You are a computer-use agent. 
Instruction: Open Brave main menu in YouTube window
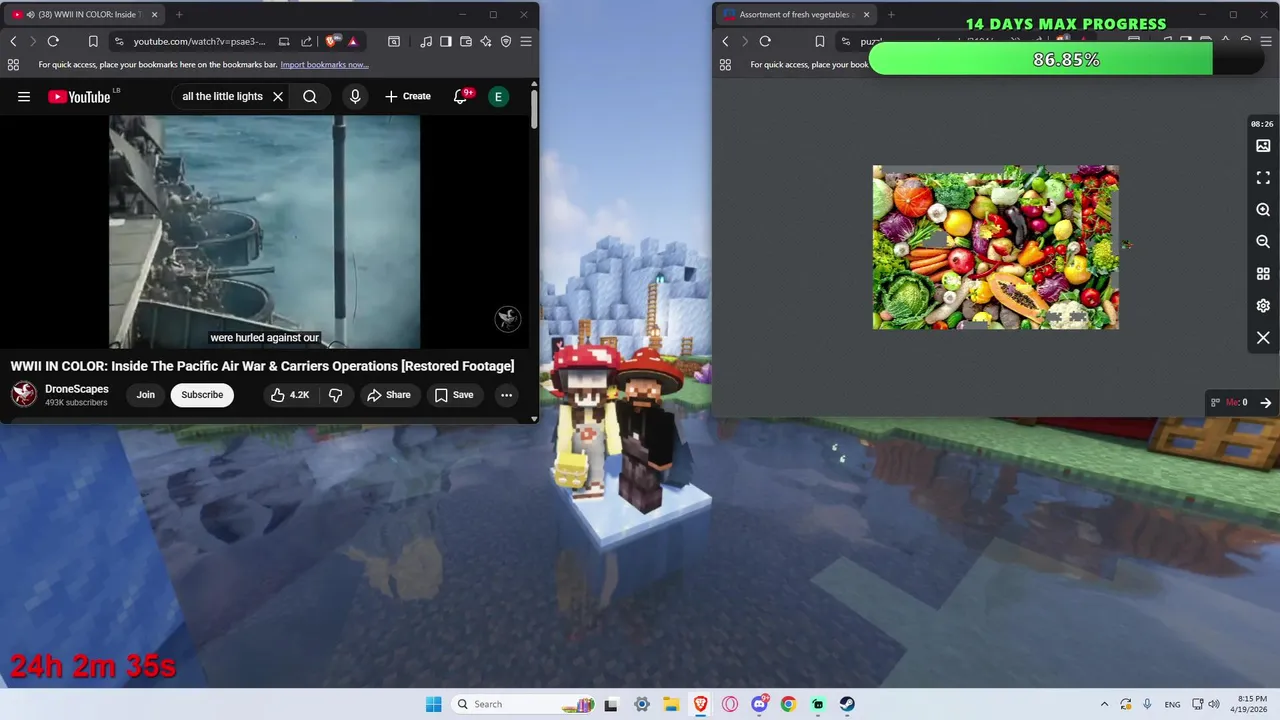click(526, 41)
